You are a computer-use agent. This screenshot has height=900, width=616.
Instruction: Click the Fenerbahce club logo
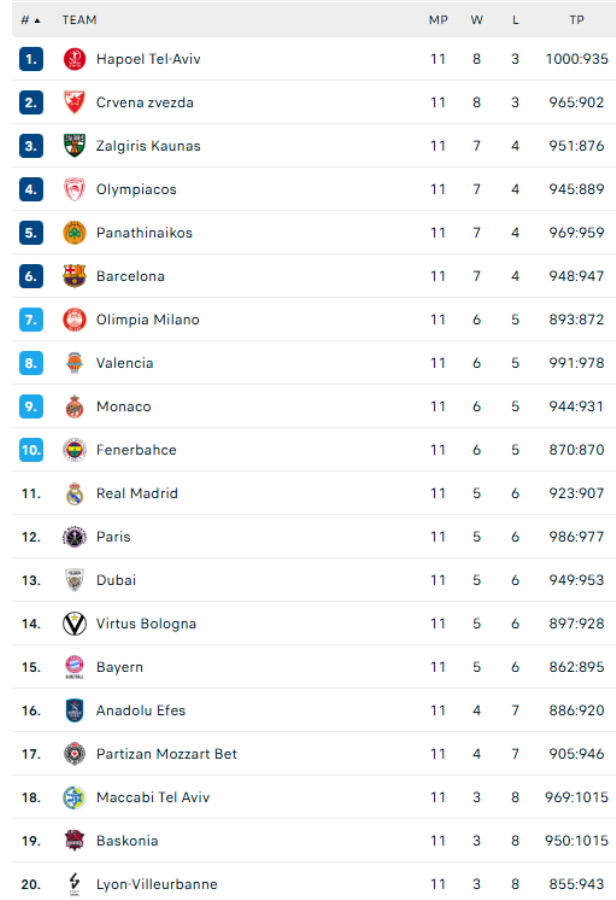click(74, 450)
